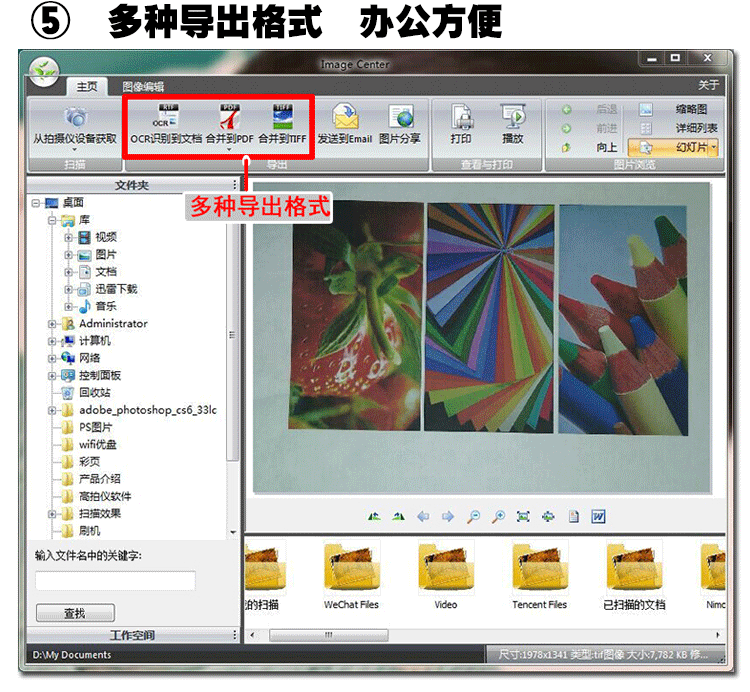This screenshot has height=692, width=750.
Task: Click the Merge to PDF icon
Action: tap(230, 117)
